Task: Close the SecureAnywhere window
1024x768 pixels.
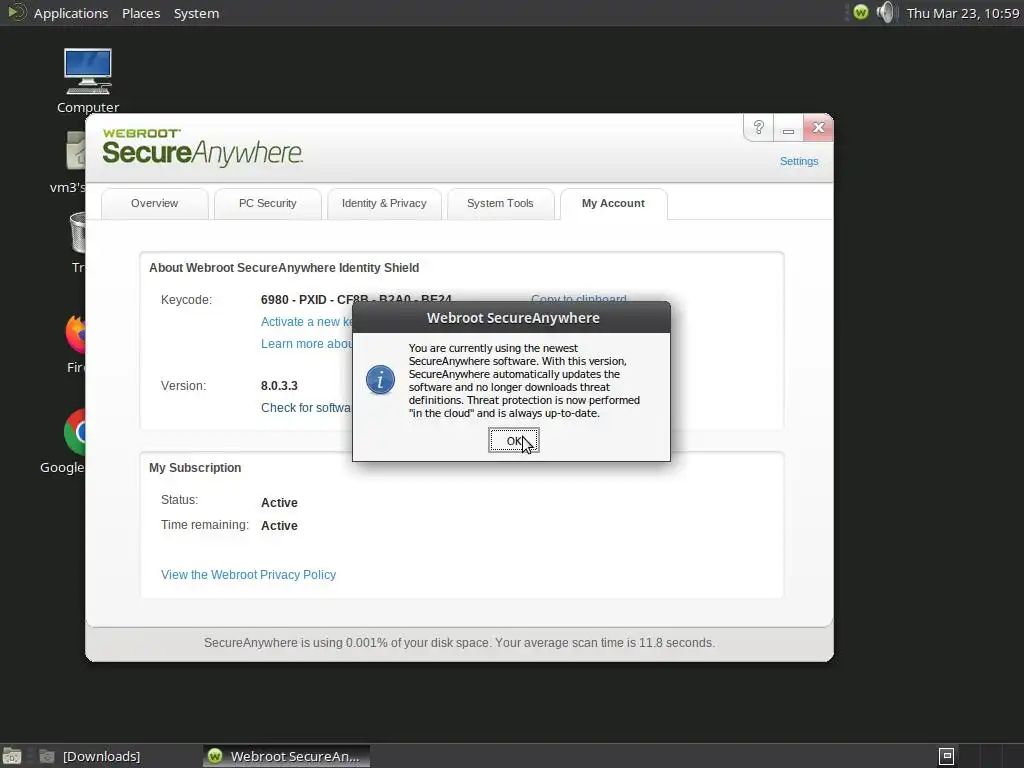Action: (x=818, y=127)
